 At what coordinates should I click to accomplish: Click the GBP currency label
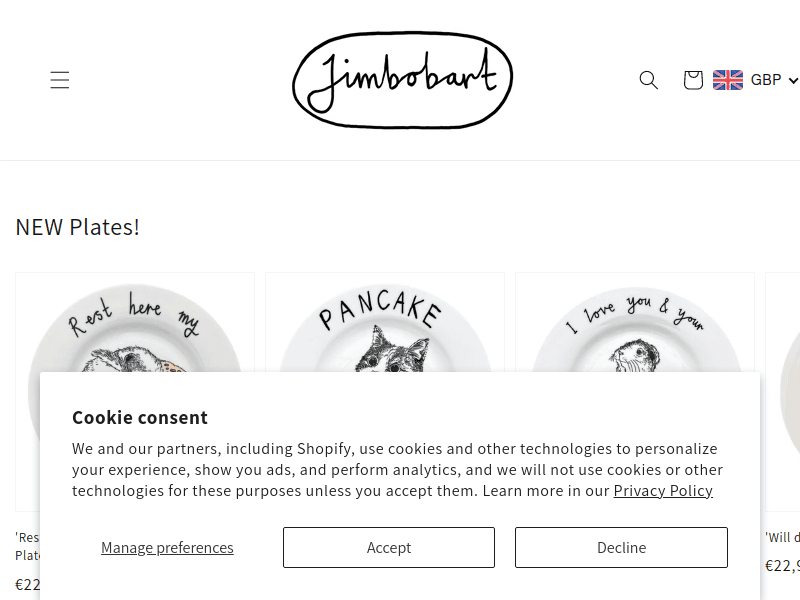[766, 80]
